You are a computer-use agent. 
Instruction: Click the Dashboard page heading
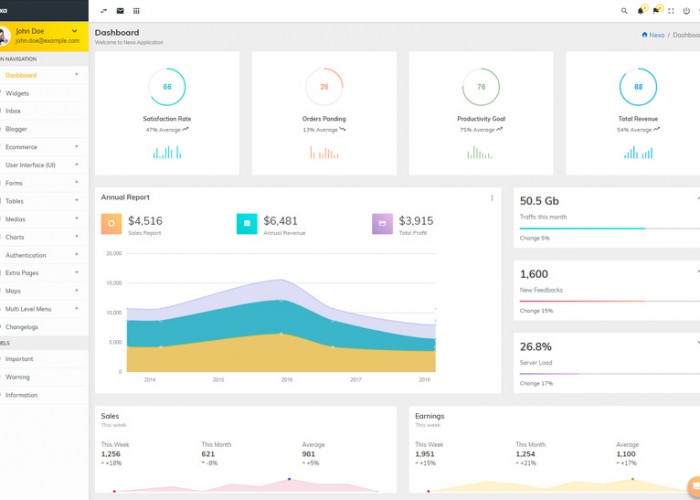(117, 33)
